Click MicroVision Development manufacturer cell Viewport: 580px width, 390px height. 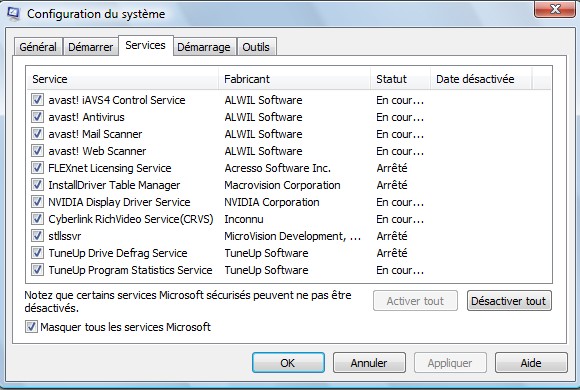pyautogui.click(x=293, y=236)
